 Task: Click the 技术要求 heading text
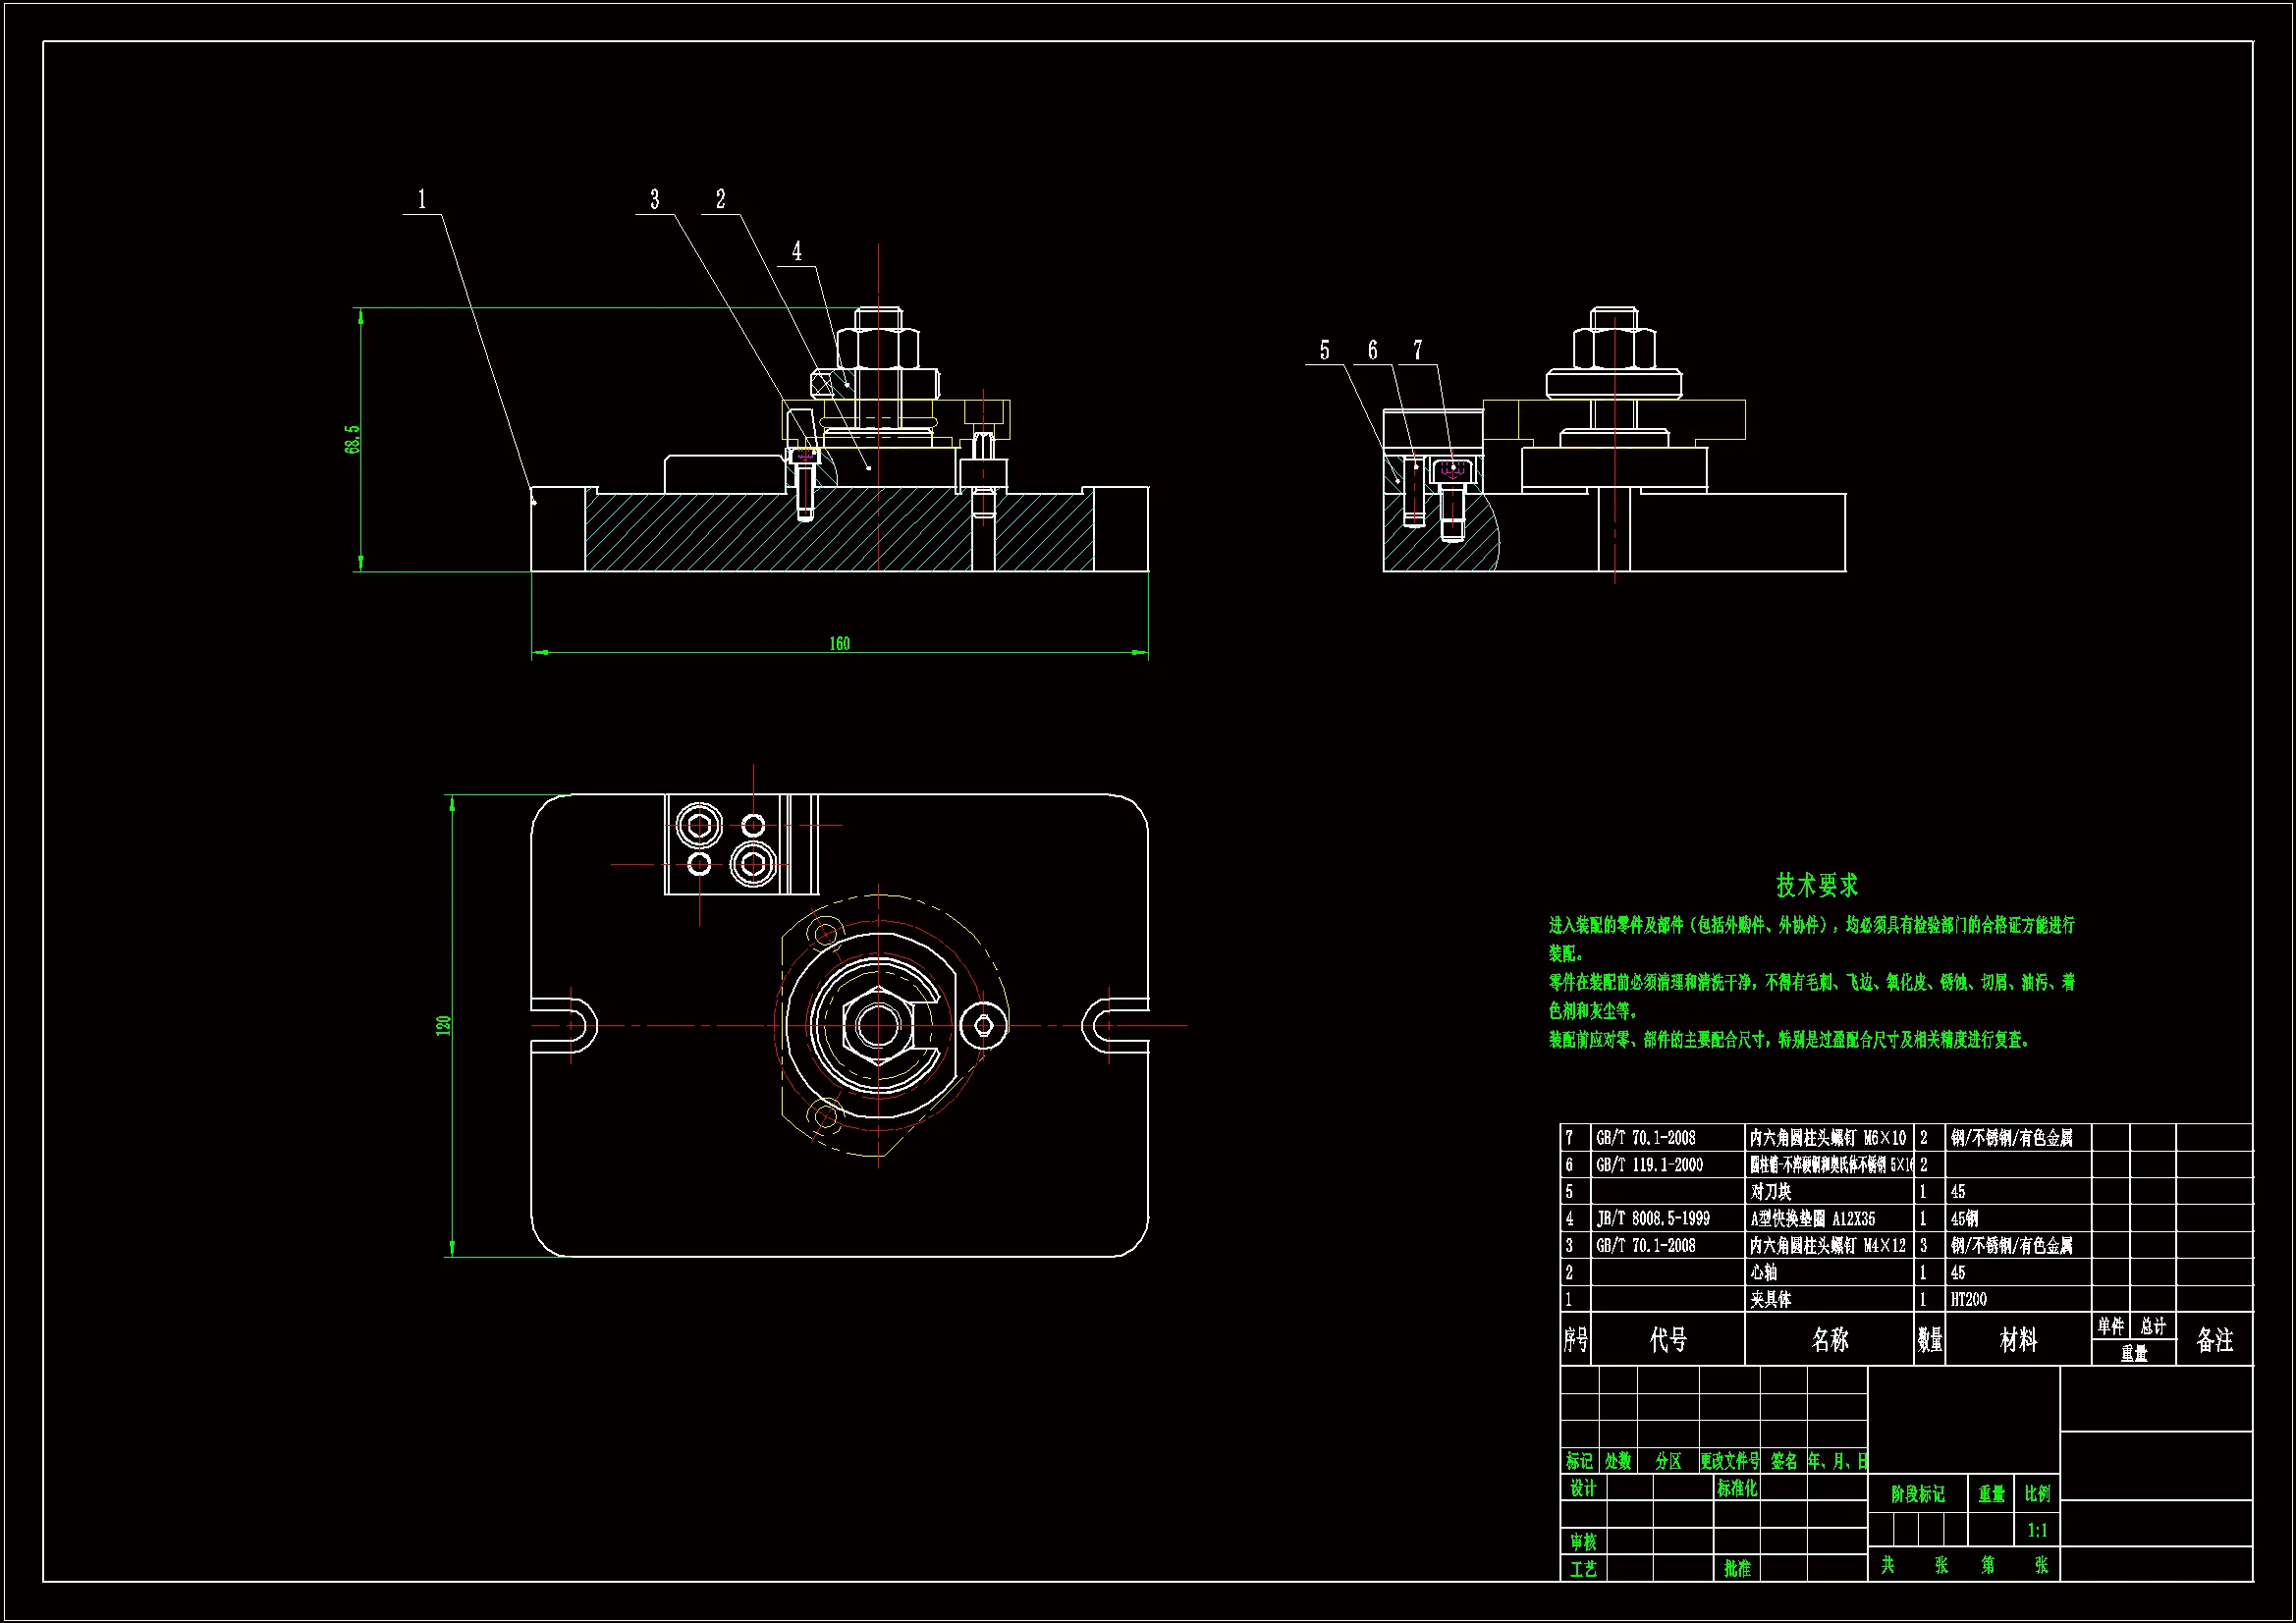tap(1816, 885)
